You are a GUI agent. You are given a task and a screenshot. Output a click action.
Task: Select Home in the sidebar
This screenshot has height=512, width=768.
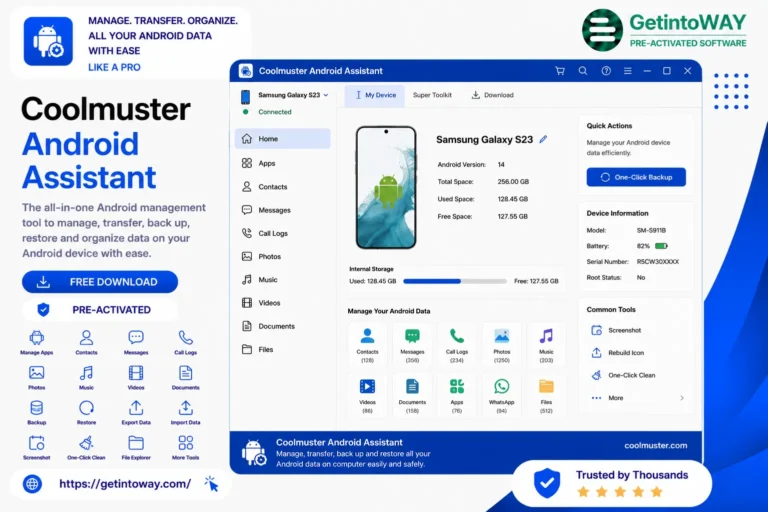[283, 139]
